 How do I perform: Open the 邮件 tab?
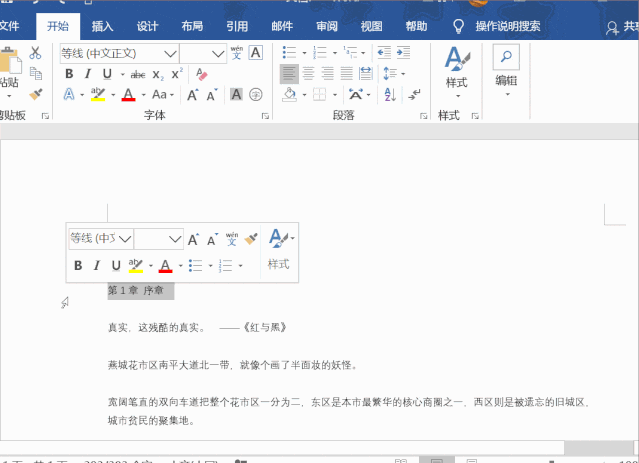[282, 26]
